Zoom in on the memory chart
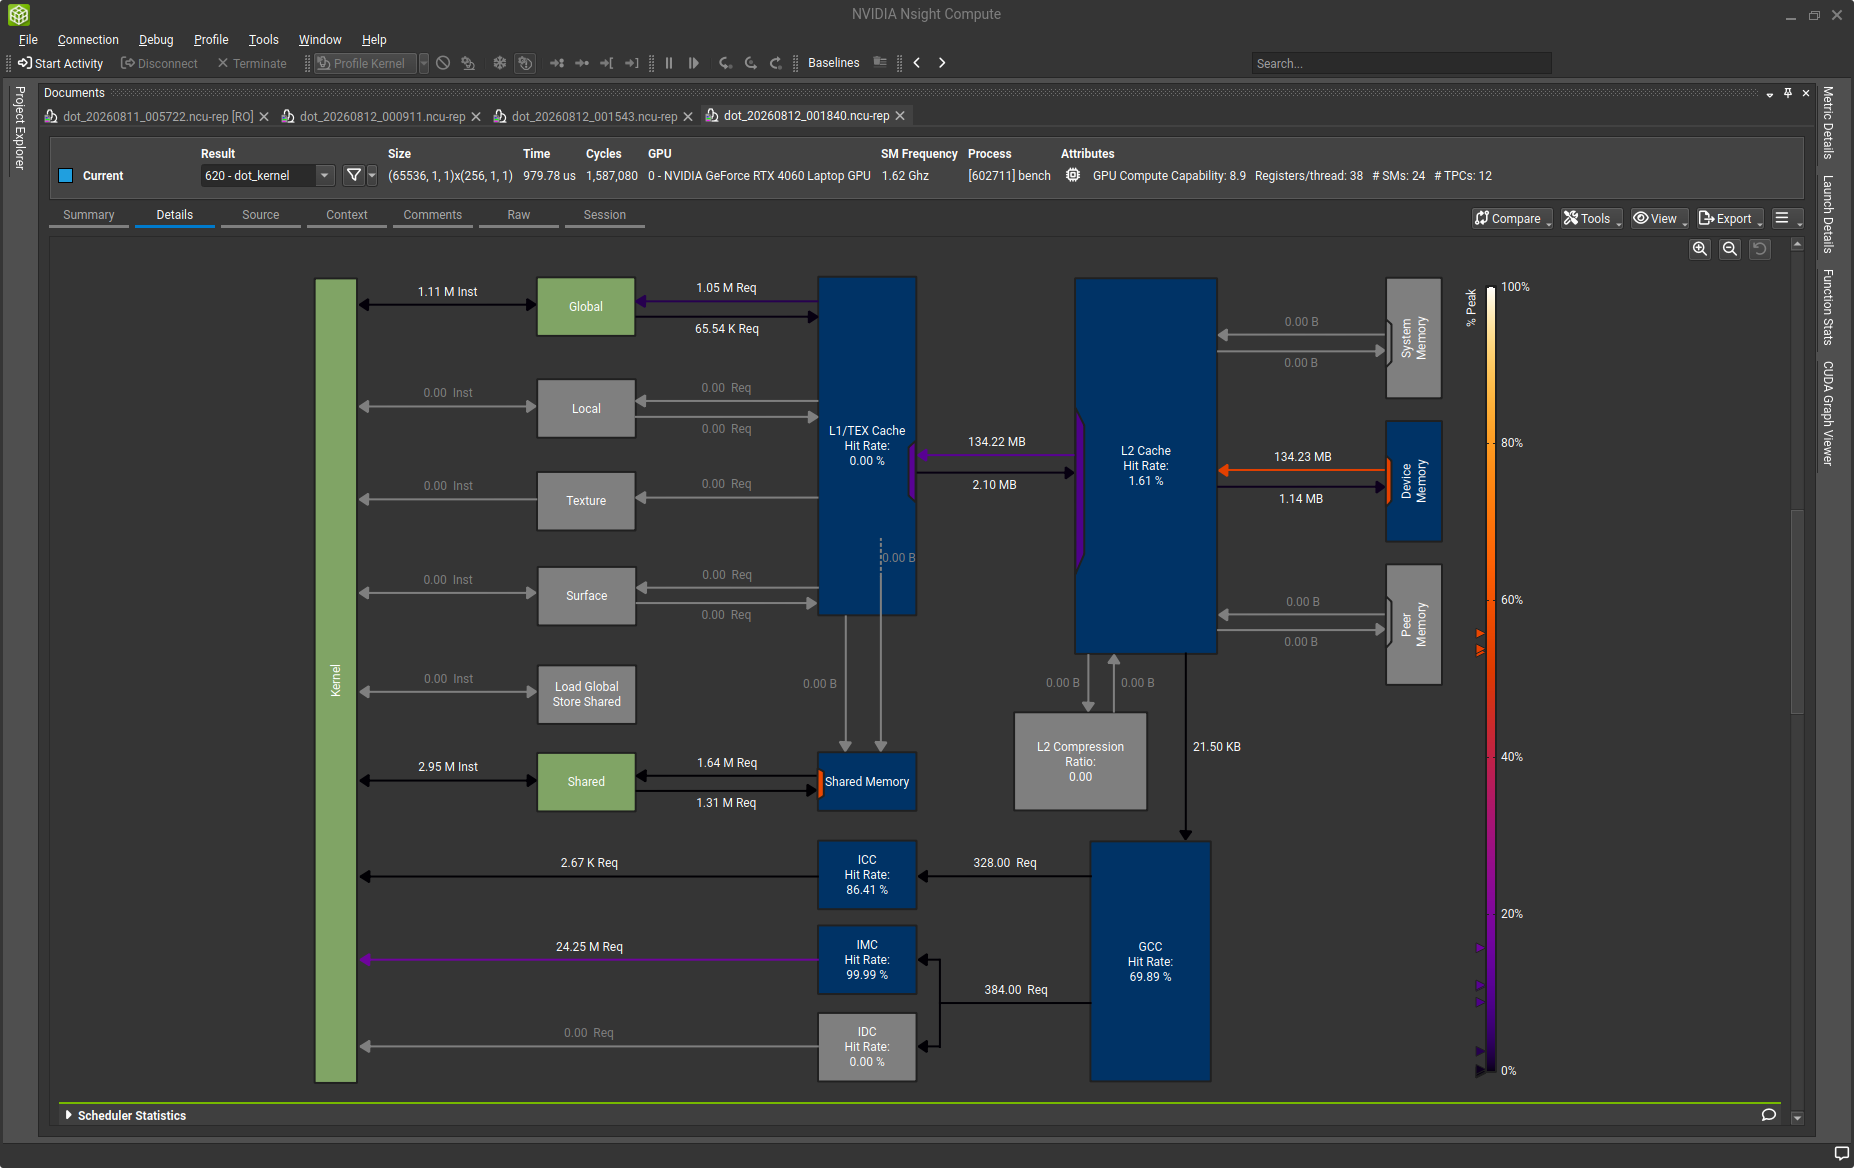The width and height of the screenshot is (1854, 1168). click(1700, 249)
